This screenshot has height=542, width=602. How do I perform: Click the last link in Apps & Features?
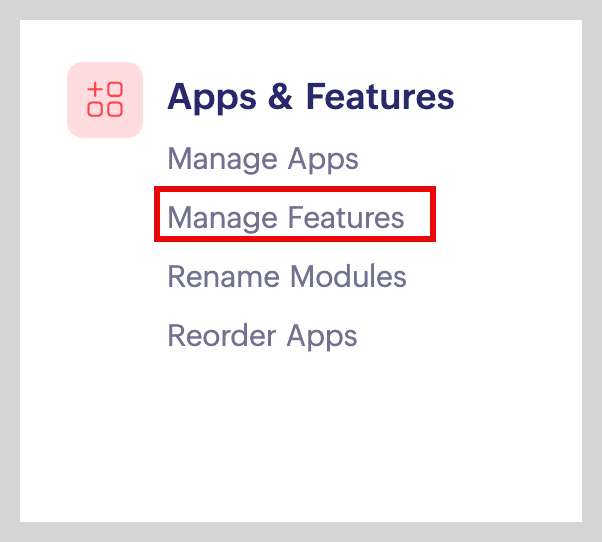coord(262,335)
